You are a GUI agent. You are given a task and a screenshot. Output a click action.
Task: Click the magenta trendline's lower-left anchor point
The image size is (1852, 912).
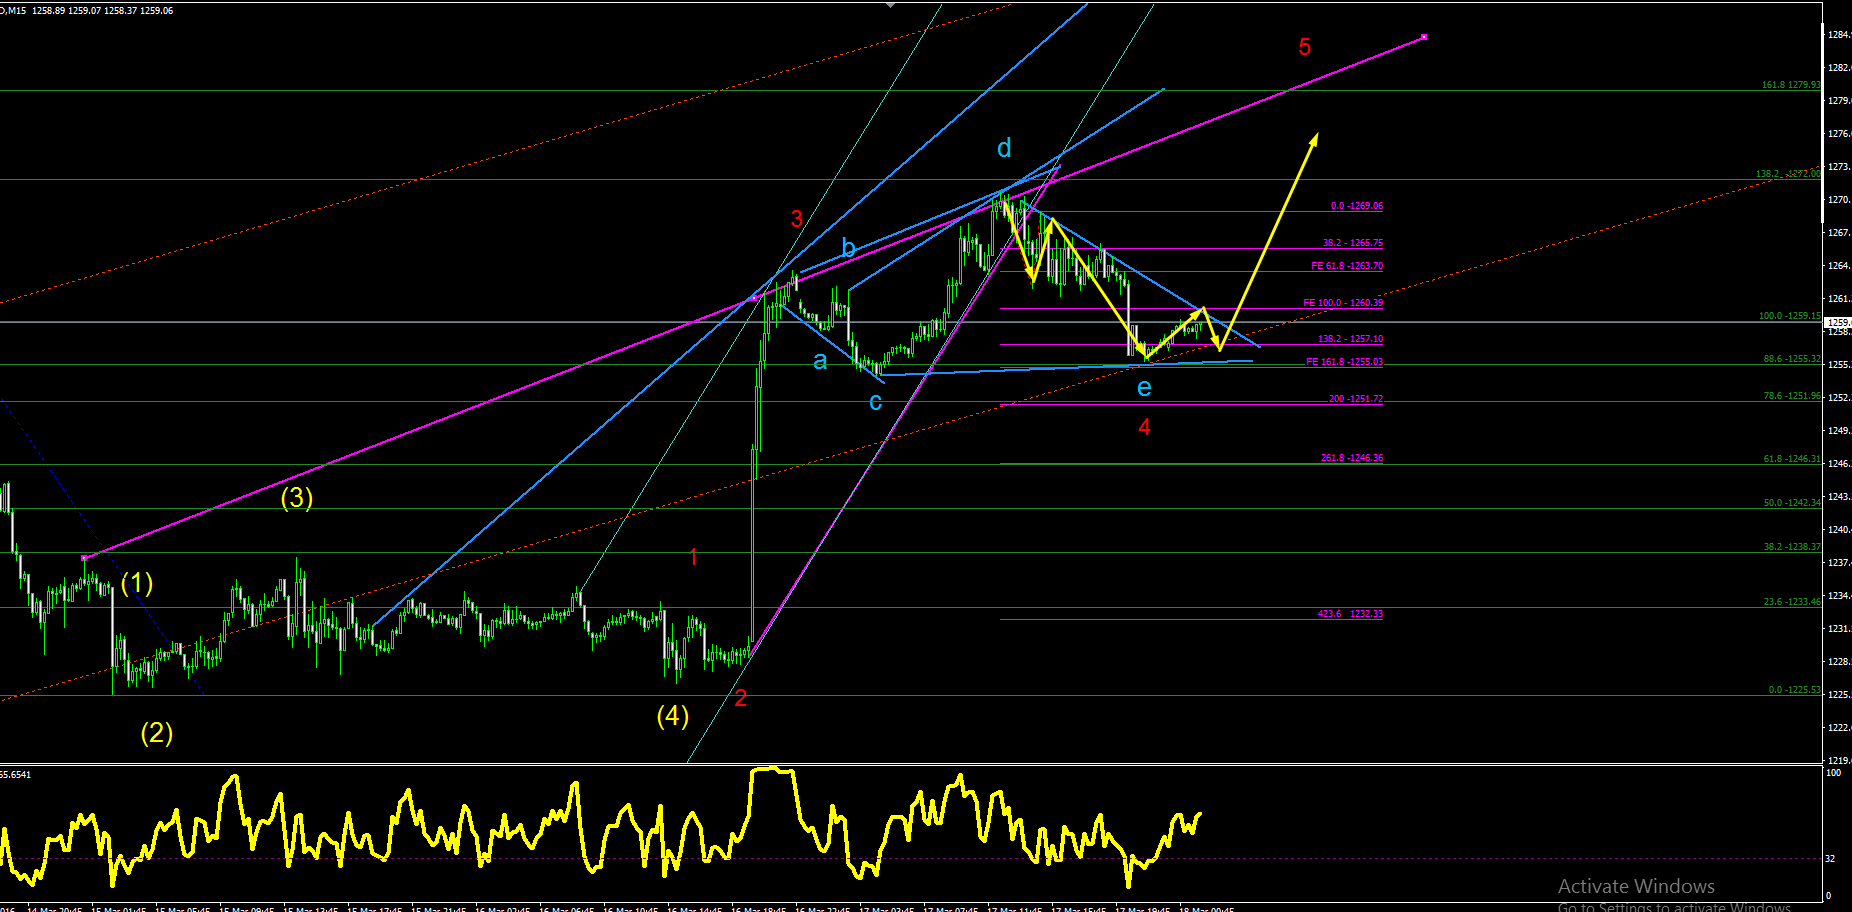(84, 557)
